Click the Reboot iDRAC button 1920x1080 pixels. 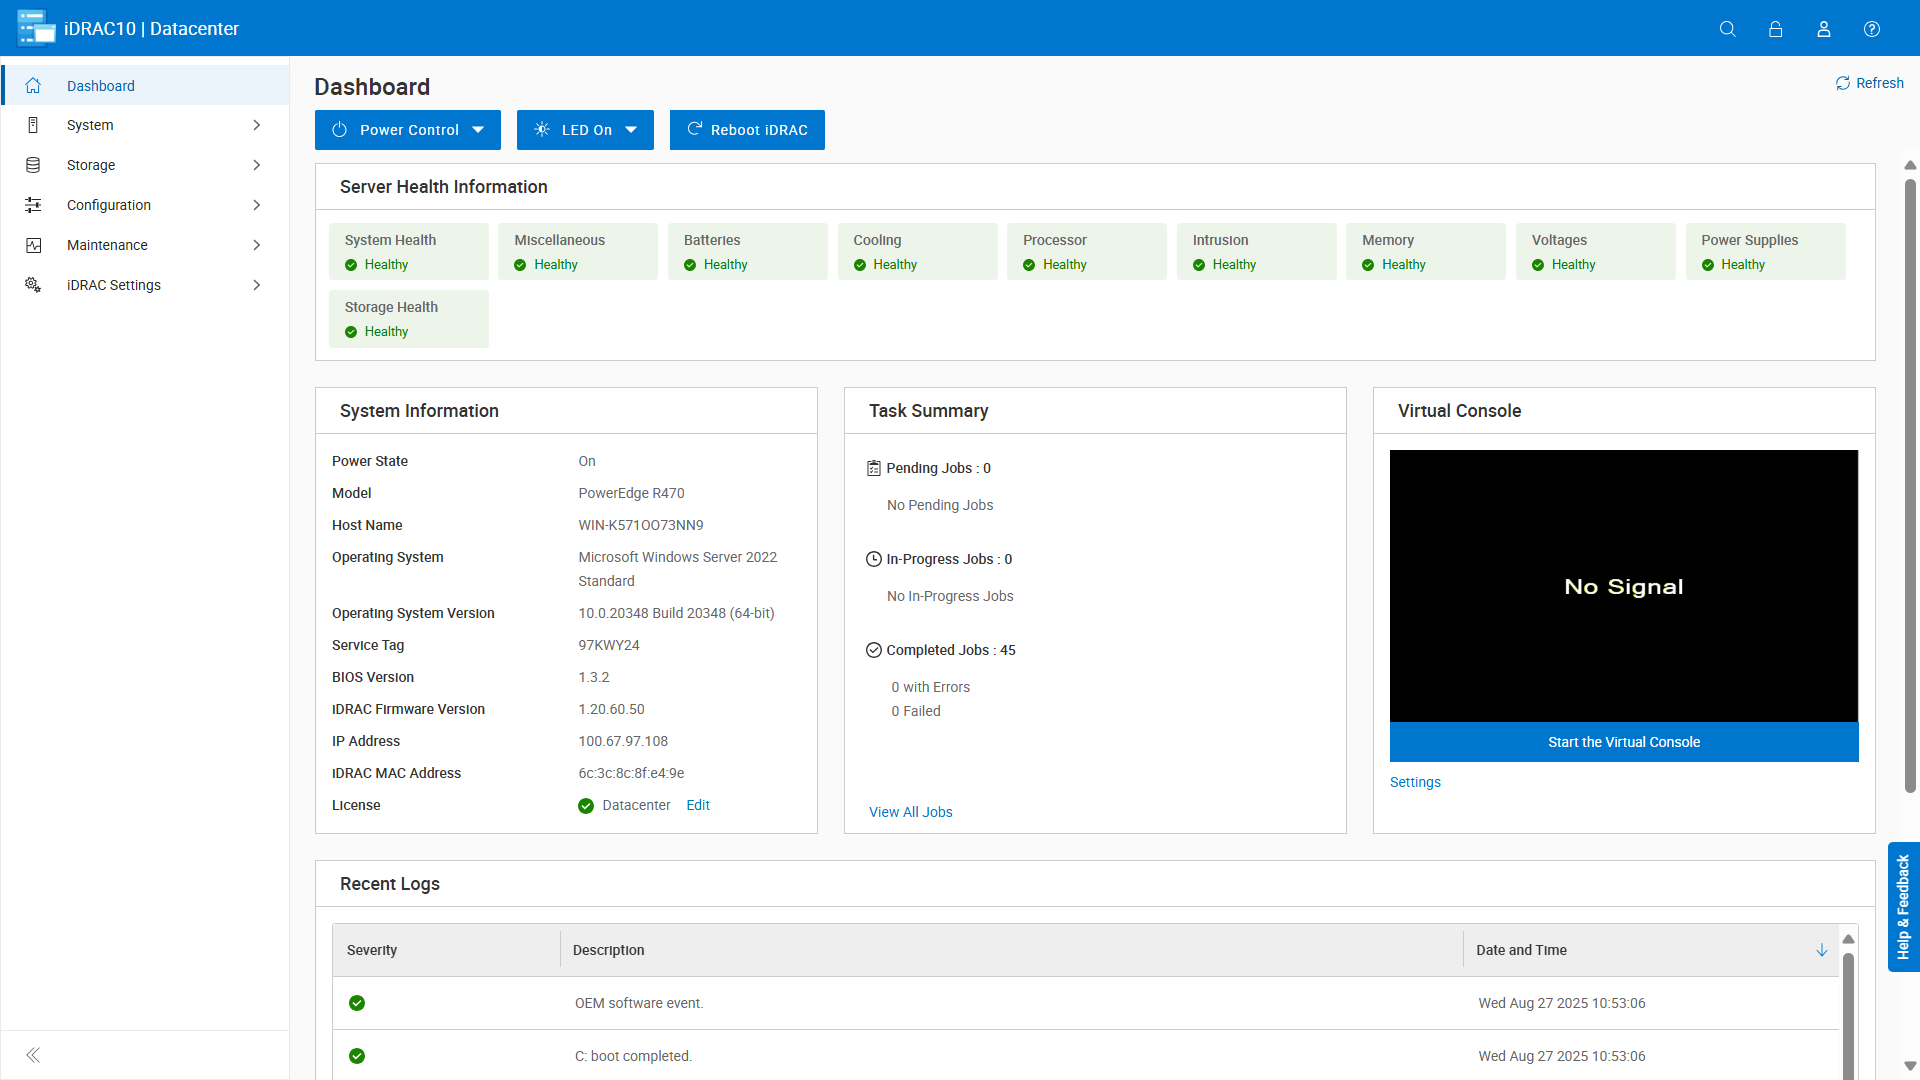click(747, 129)
